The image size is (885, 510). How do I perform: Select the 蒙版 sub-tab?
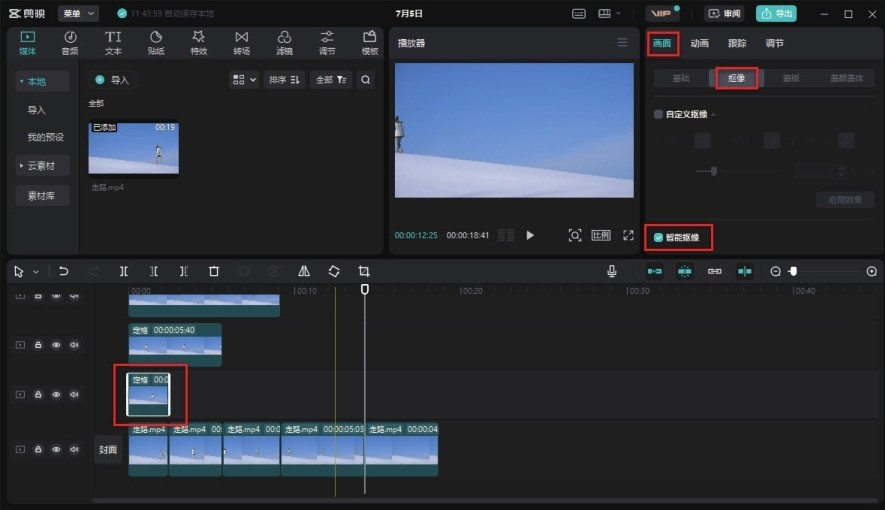791,78
